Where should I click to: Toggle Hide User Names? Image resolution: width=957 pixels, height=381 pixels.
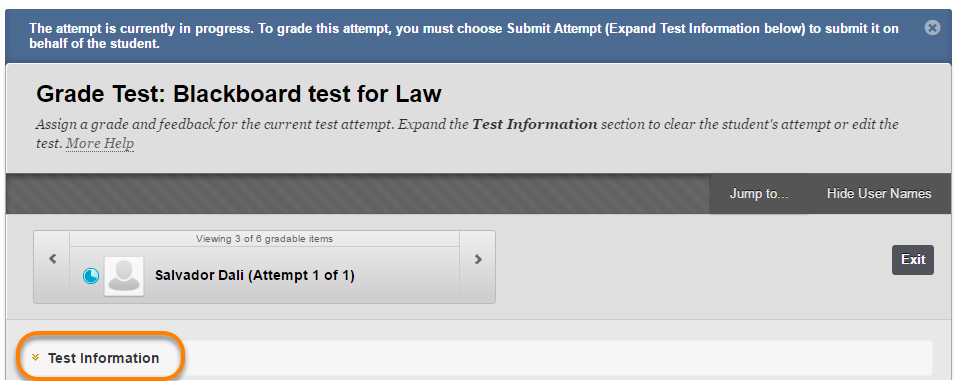coord(879,194)
